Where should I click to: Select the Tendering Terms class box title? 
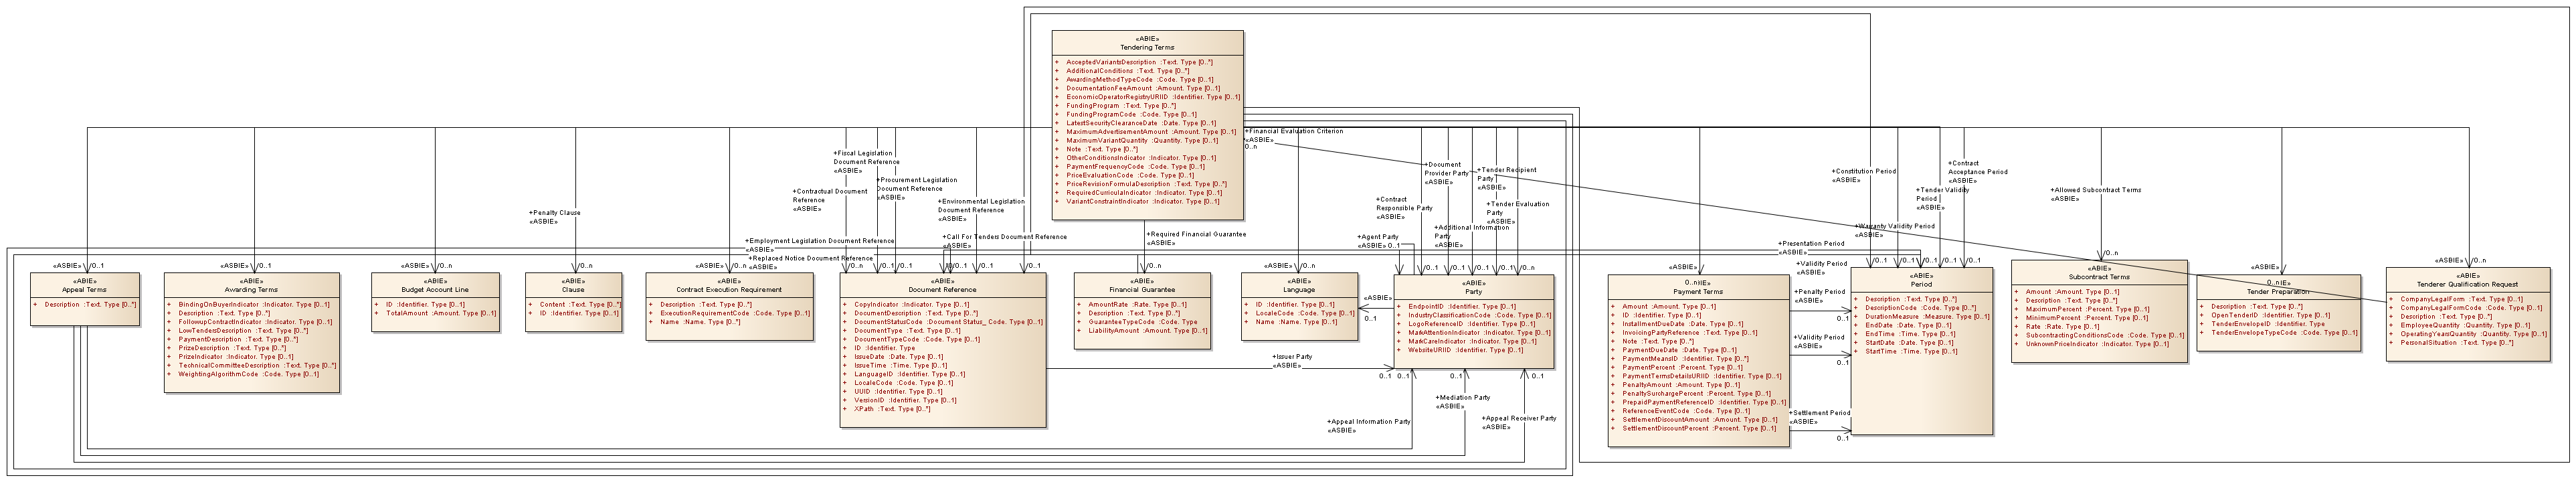pos(1146,47)
